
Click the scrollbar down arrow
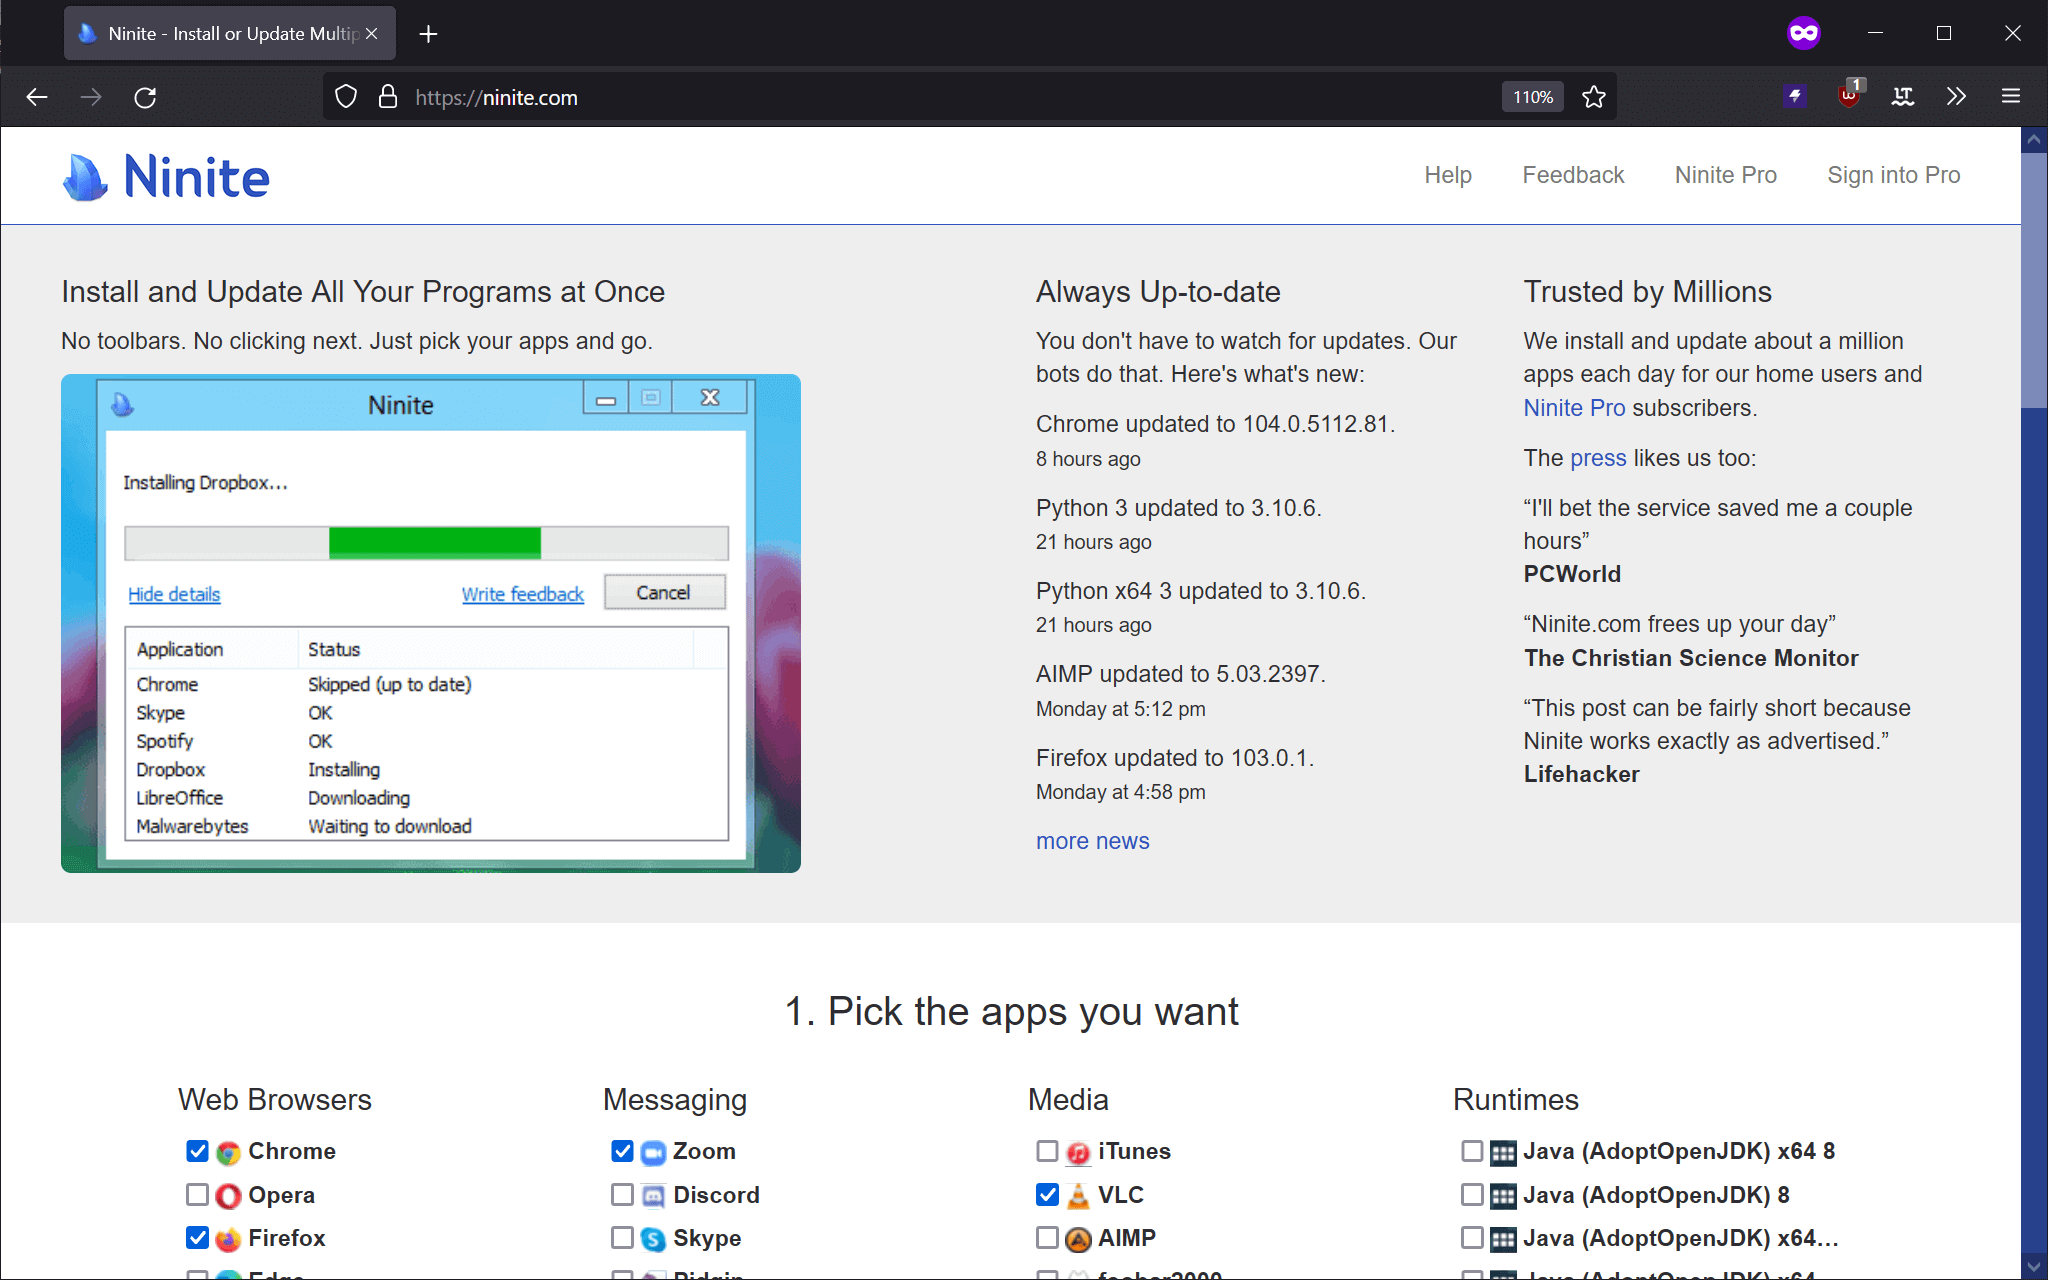[x=2034, y=1266]
